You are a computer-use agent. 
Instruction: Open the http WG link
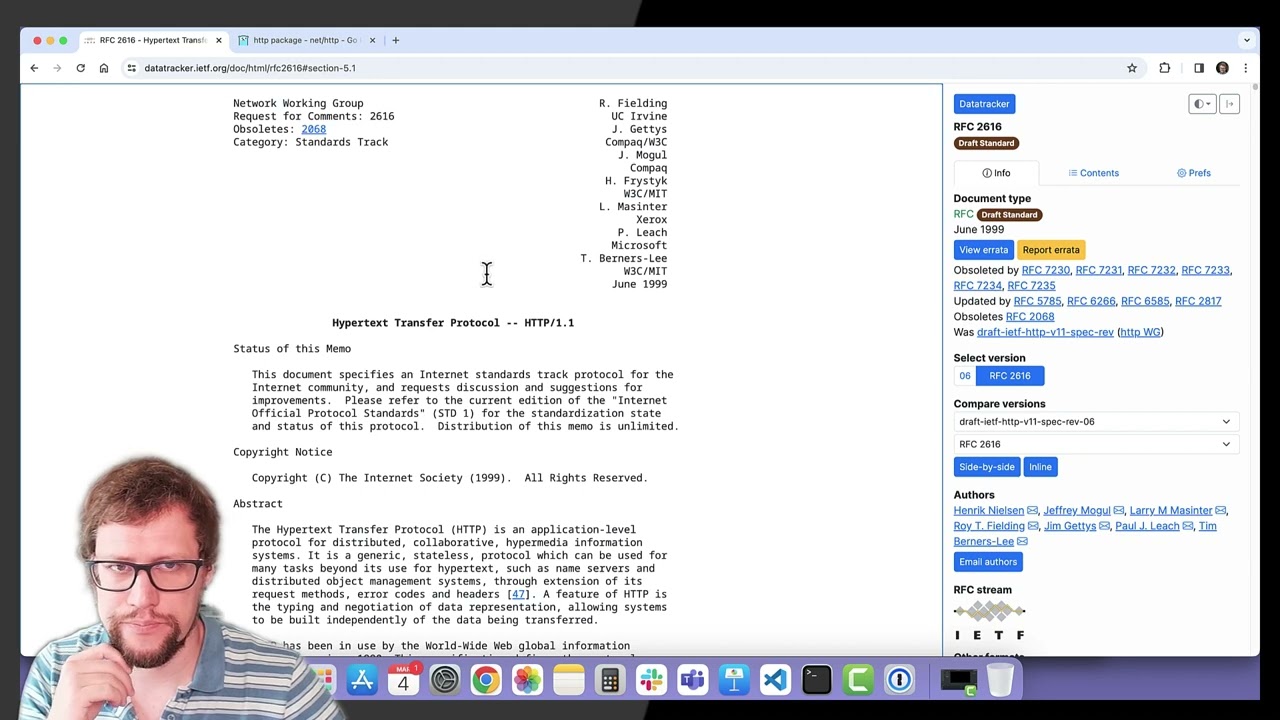tap(1140, 332)
